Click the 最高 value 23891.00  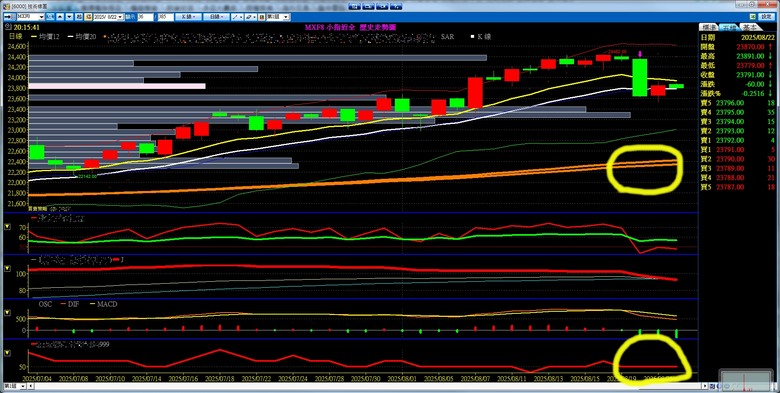point(750,56)
